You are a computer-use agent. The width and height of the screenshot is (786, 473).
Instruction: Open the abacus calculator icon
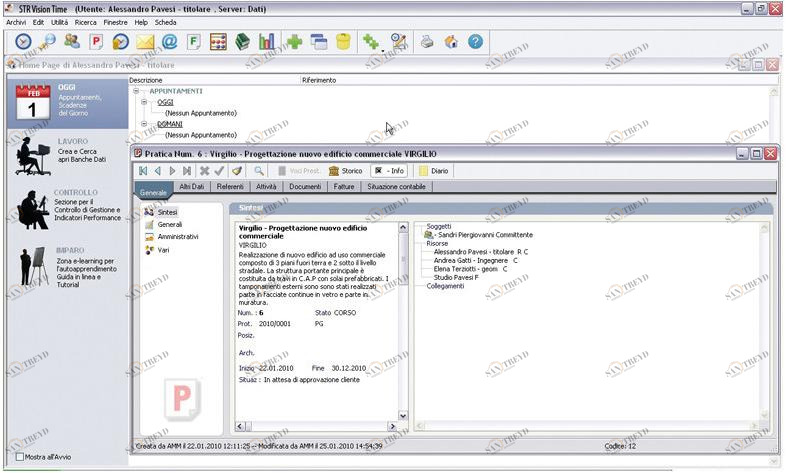pos(218,42)
